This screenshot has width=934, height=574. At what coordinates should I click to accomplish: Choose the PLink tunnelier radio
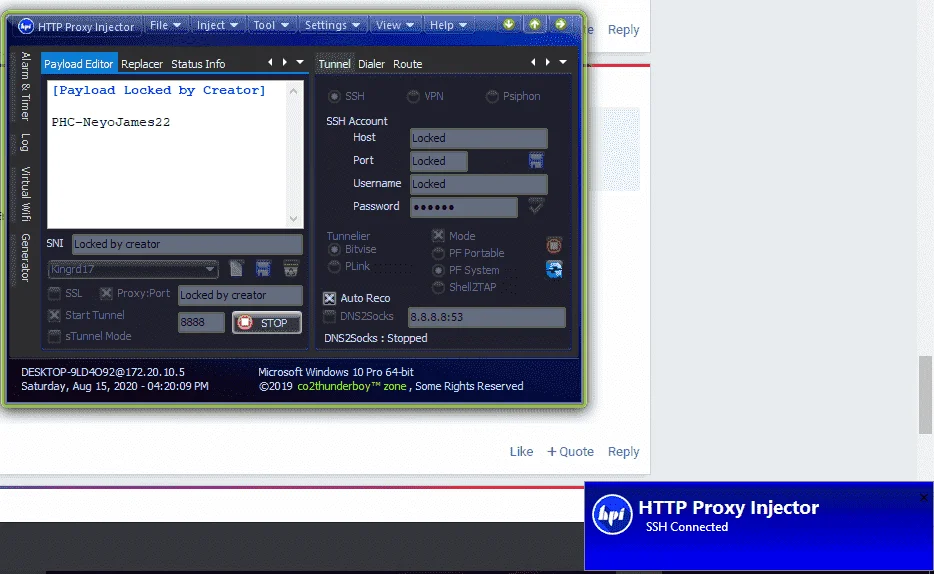pyautogui.click(x=334, y=266)
